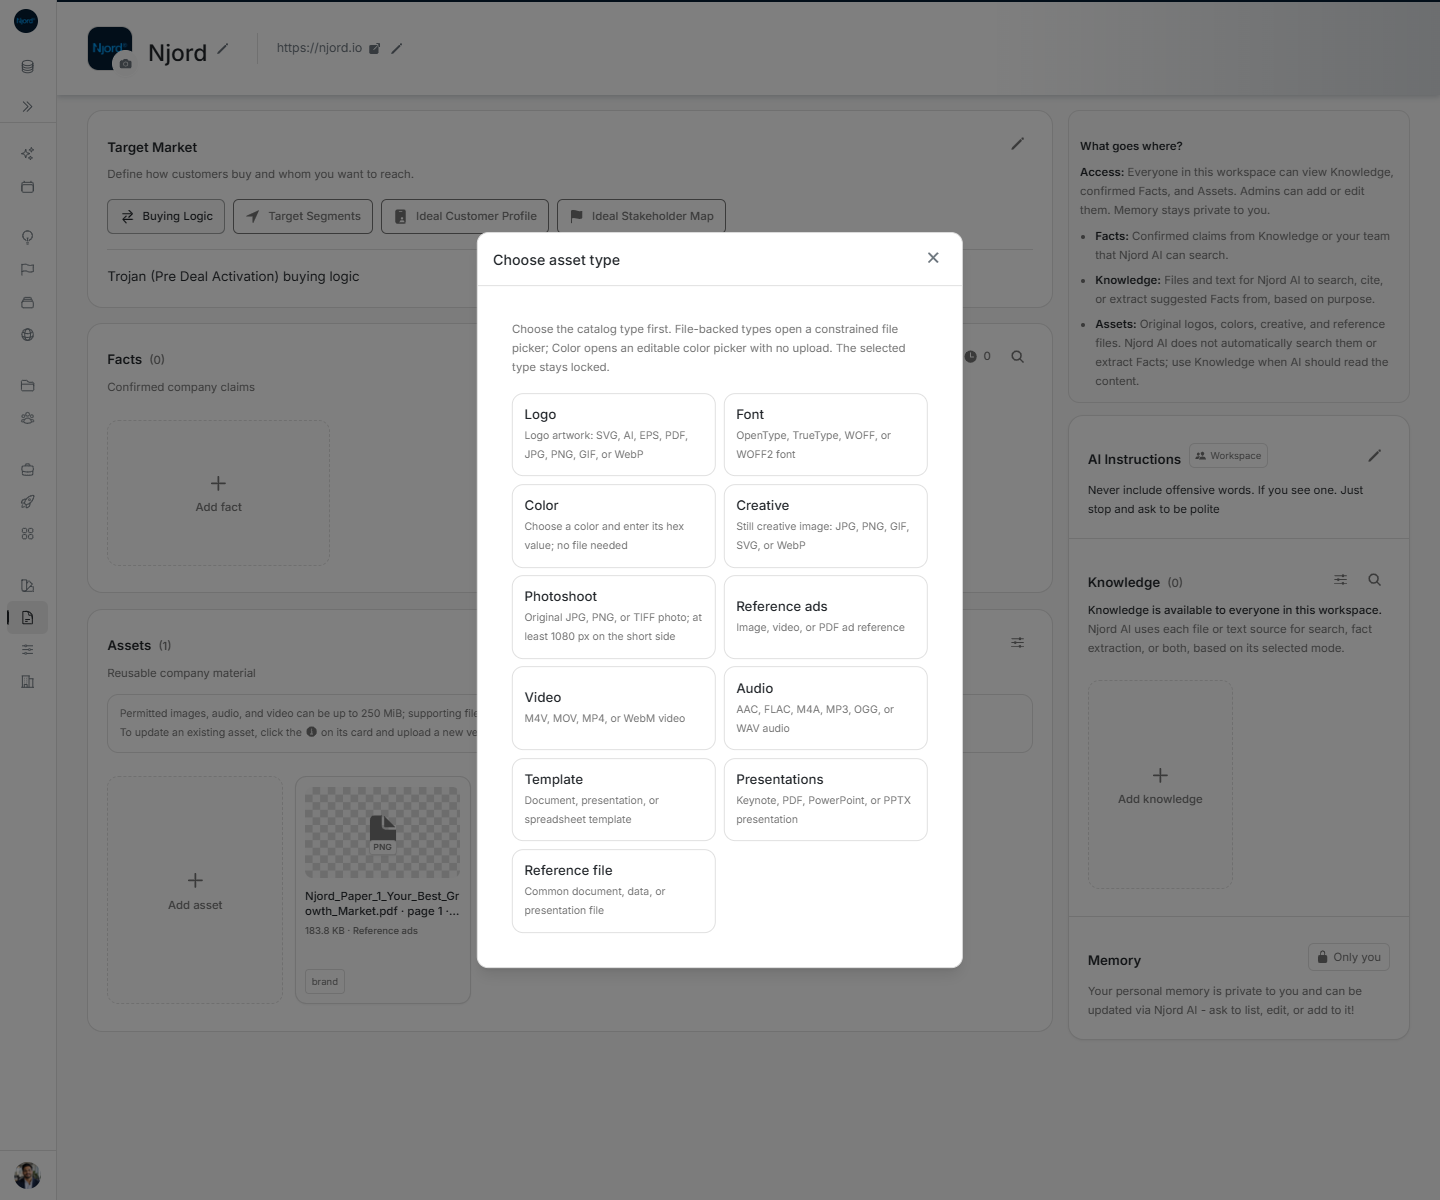Open the globe icon in sidebar
1440x1200 pixels.
tap(28, 335)
